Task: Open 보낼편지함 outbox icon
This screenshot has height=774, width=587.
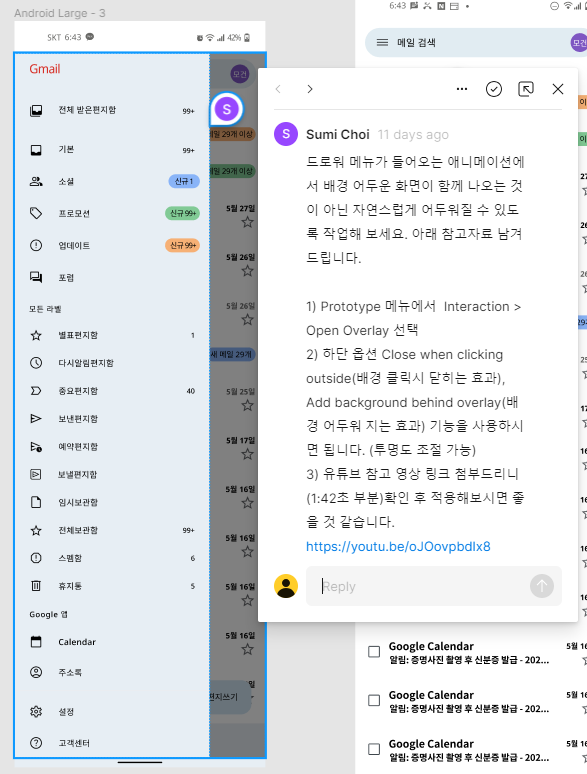Action: pyautogui.click(x=36, y=474)
